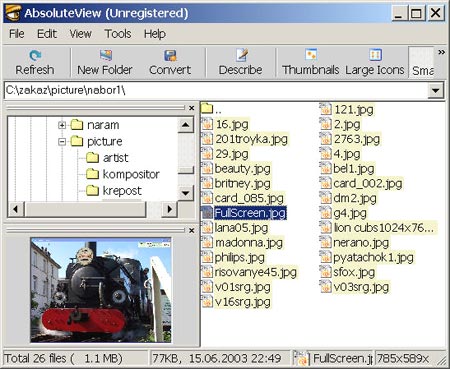
Task: Select the v16srg.jpg file icon
Action: (x=207, y=301)
